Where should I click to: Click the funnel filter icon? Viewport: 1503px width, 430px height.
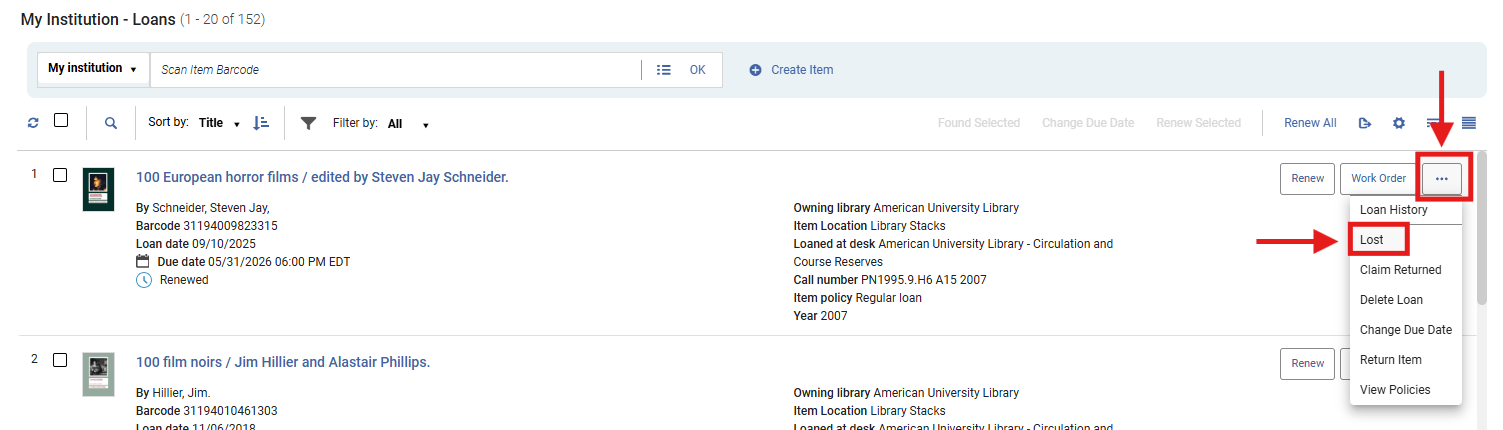309,123
